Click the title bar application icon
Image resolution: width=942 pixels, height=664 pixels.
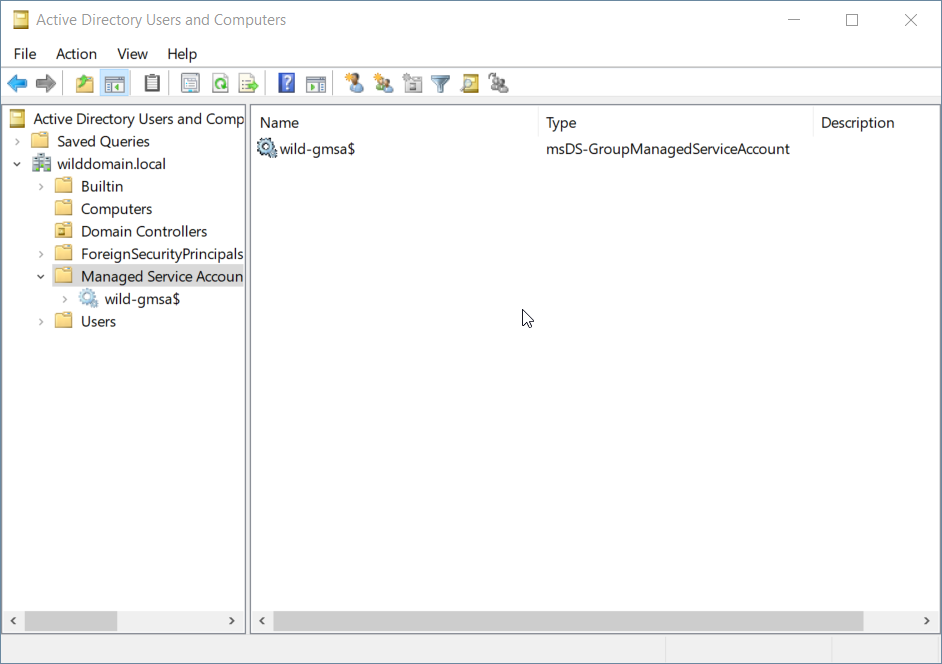click(x=21, y=20)
